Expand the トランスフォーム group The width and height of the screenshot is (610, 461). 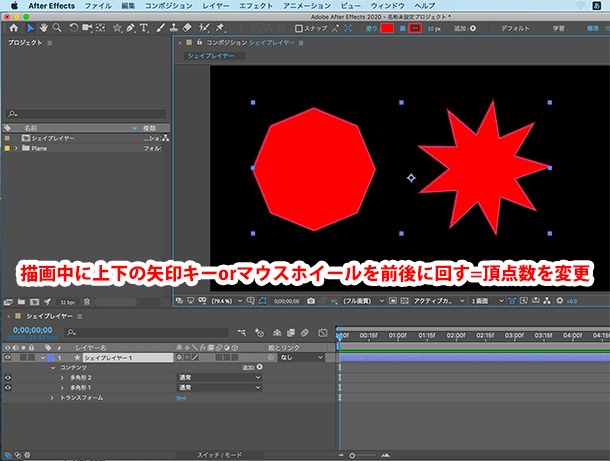[x=52, y=398]
